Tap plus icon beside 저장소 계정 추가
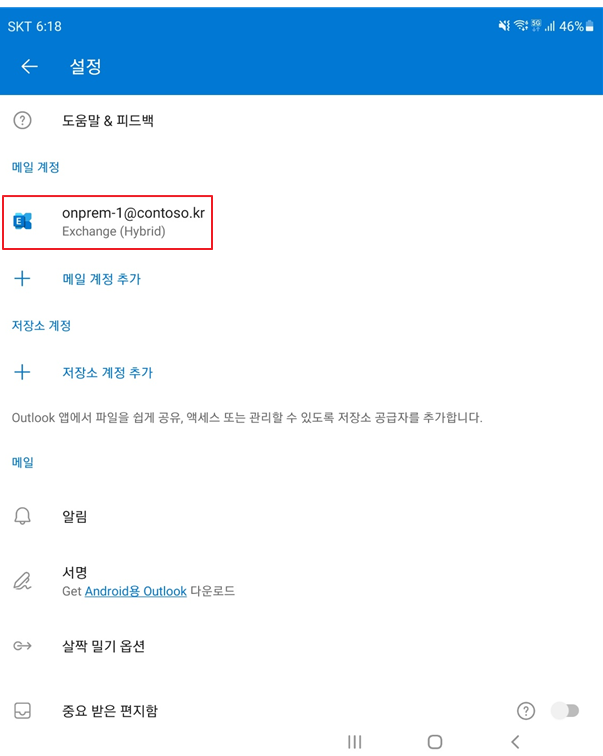The width and height of the screenshot is (603, 756). point(22,372)
